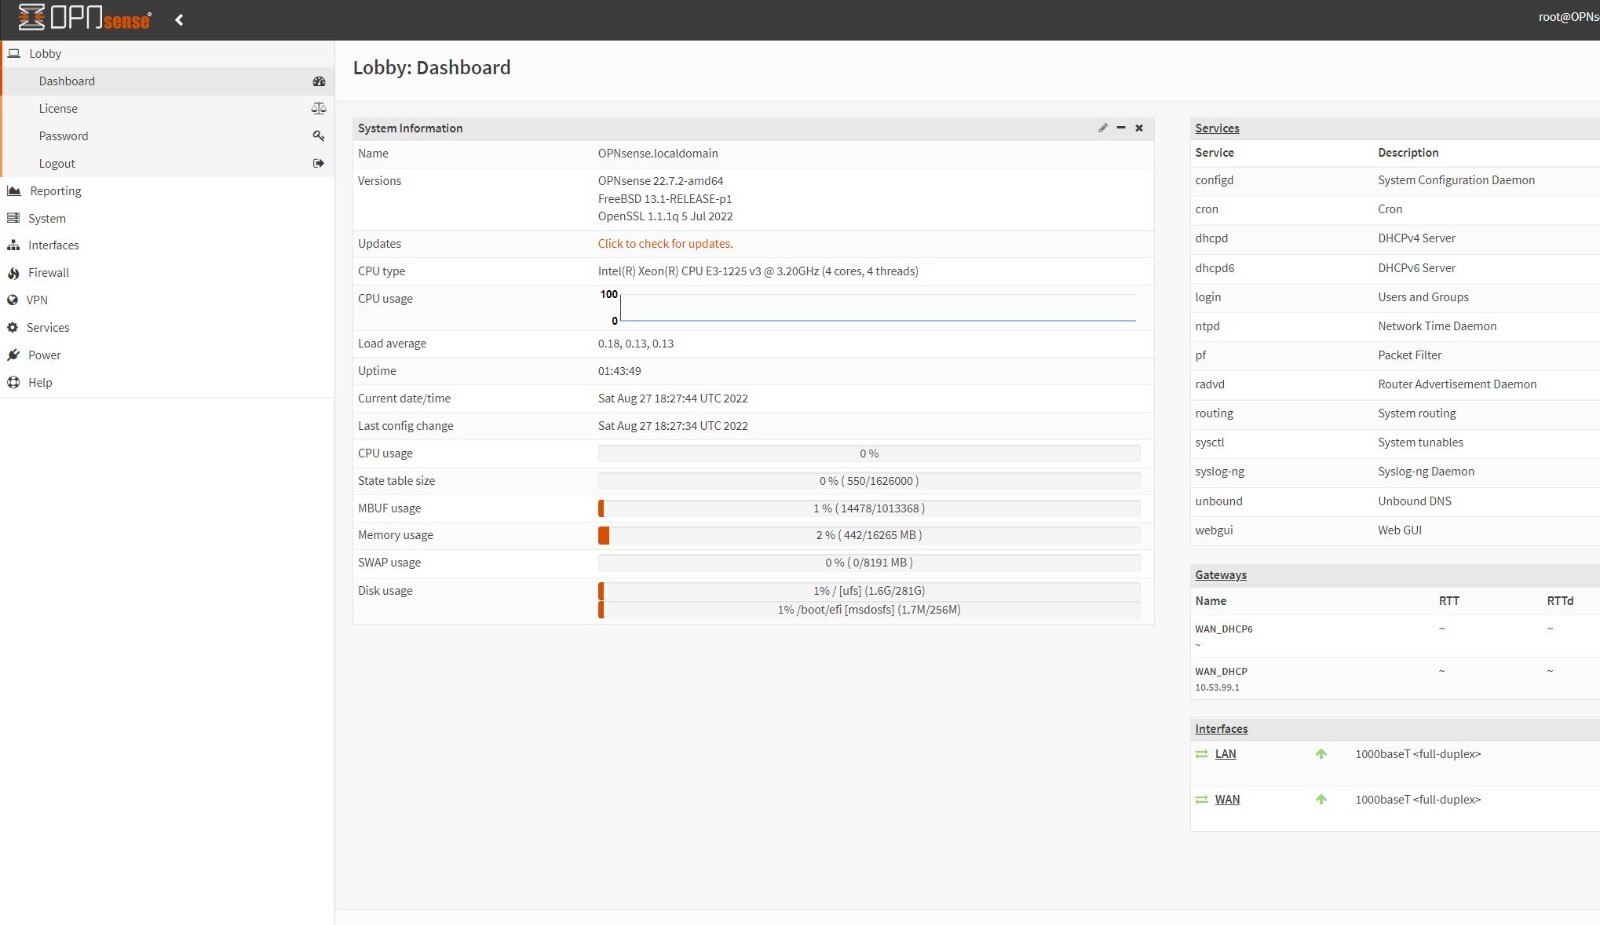1600x925 pixels.
Task: Click the Lobby laptop icon
Action: [x=14, y=53]
